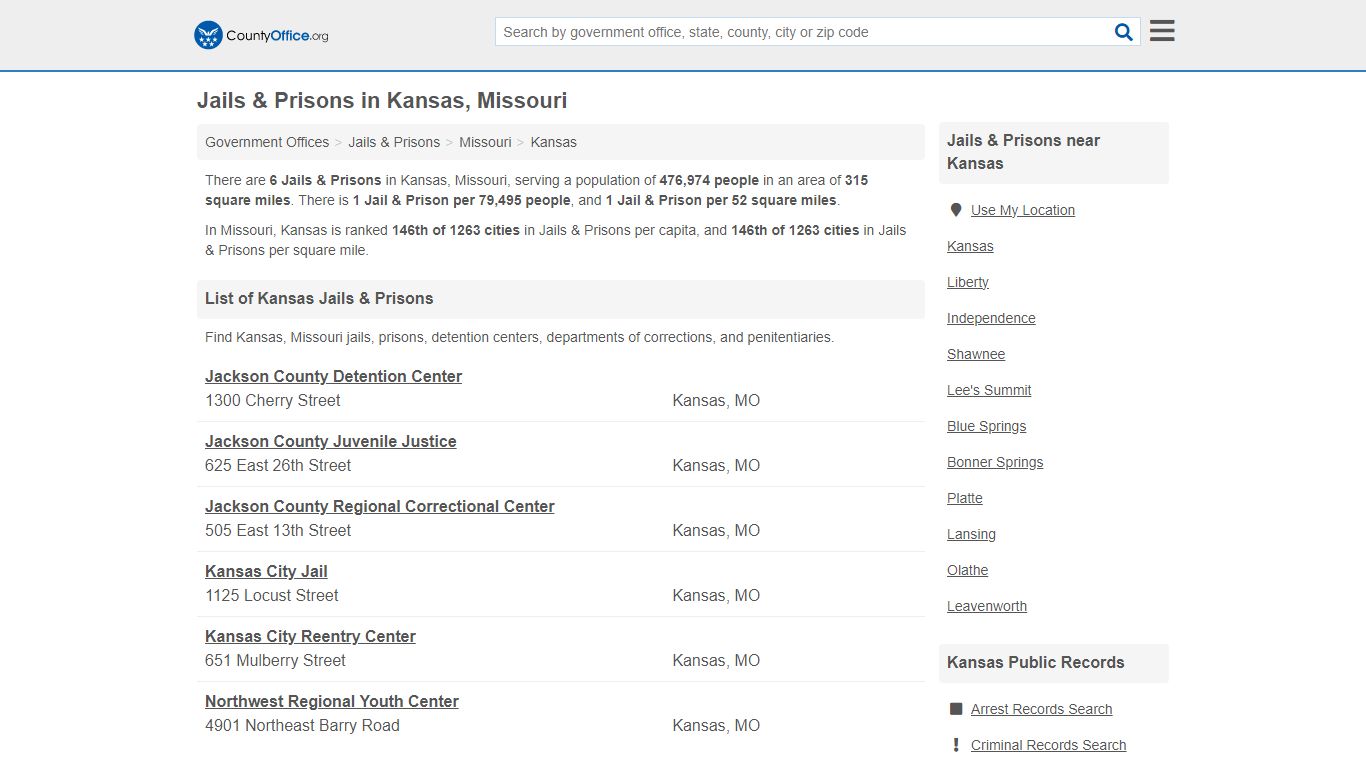This screenshot has width=1366, height=768.
Task: Open Jackson County Detention Center
Action: point(333,376)
